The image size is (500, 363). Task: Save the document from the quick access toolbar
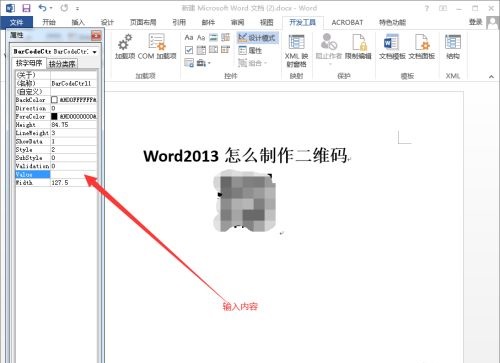pos(26,8)
